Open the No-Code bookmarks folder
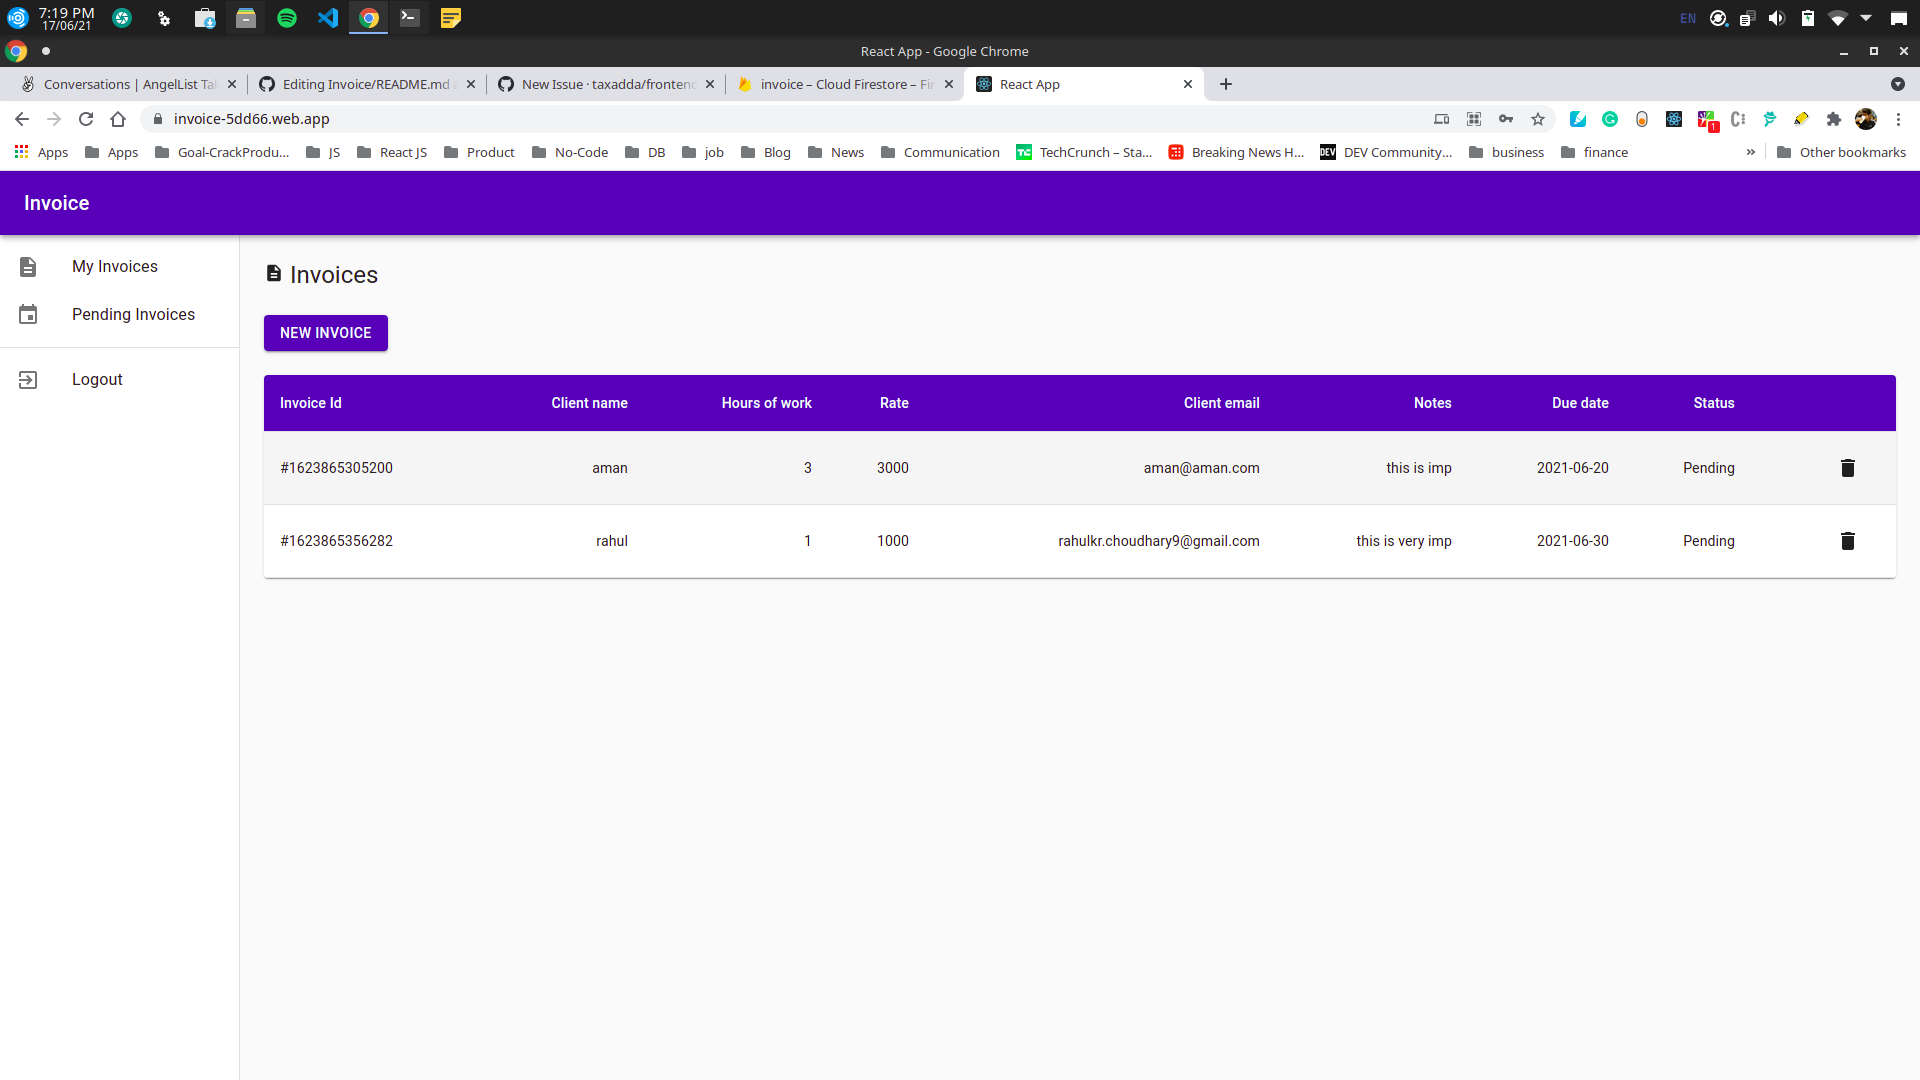1920x1080 pixels. [x=570, y=152]
